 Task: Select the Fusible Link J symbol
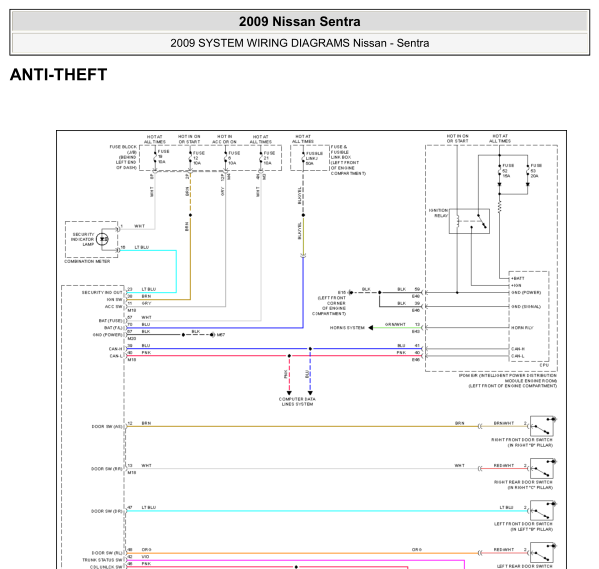tap(303, 158)
